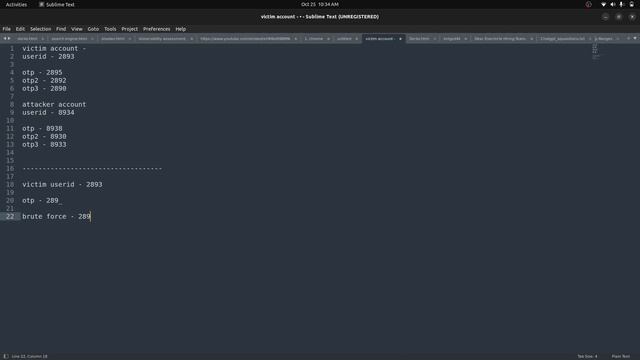Viewport: 640px width, 360px height.
Task: Close the youtube URL tab
Action: pos(296,39)
